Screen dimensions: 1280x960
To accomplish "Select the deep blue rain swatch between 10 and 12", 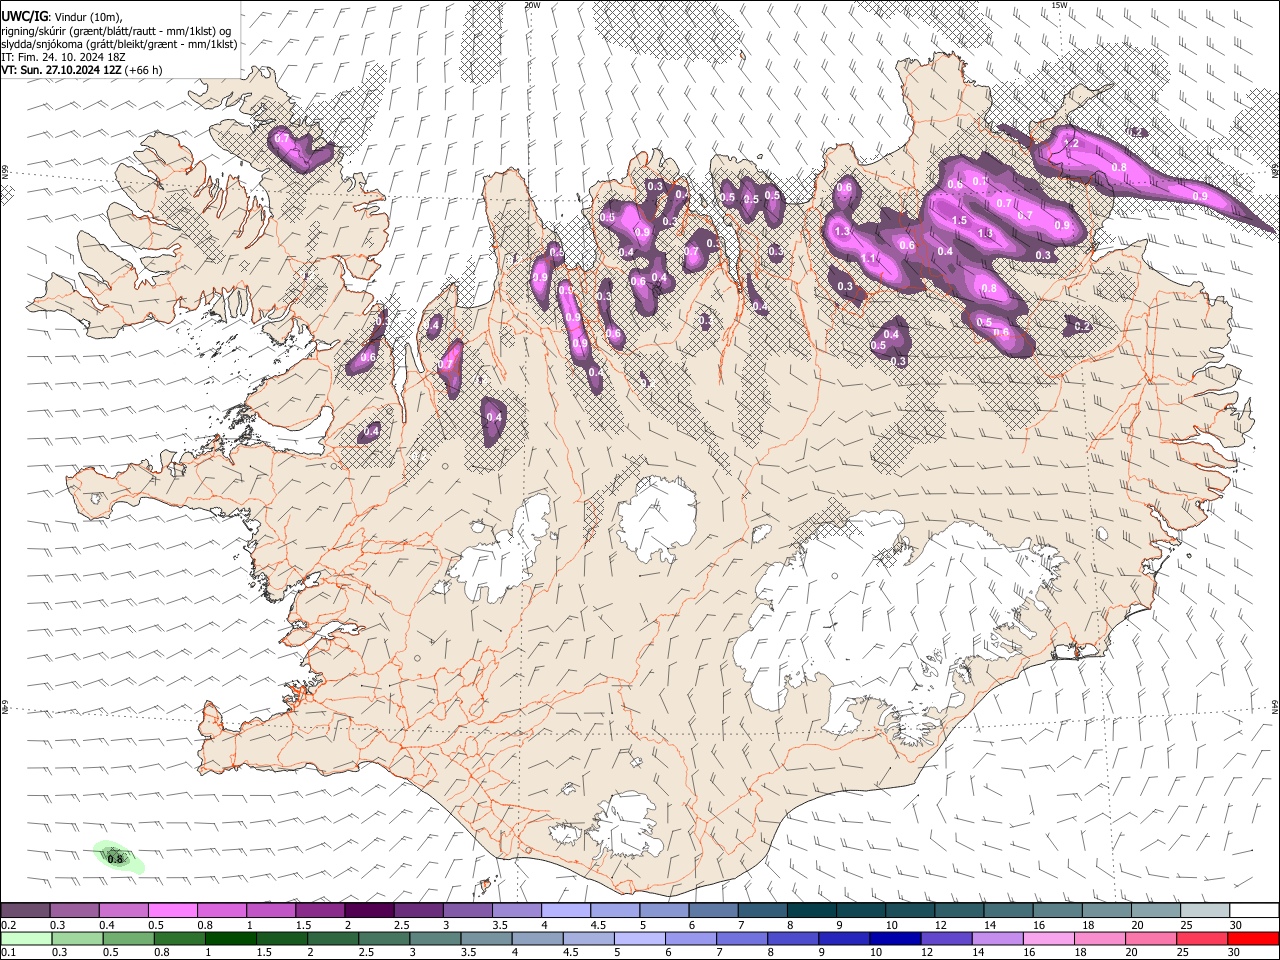I will 895,938.
